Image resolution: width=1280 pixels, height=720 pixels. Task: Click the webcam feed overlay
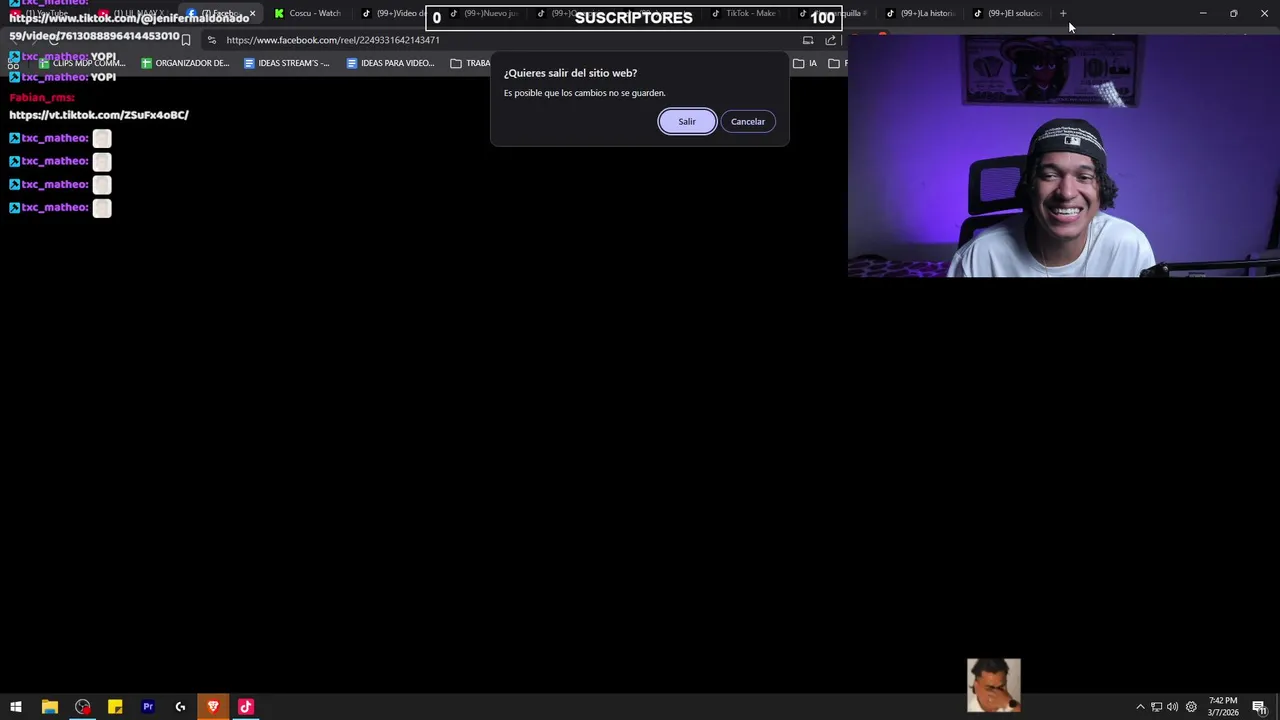1064,156
